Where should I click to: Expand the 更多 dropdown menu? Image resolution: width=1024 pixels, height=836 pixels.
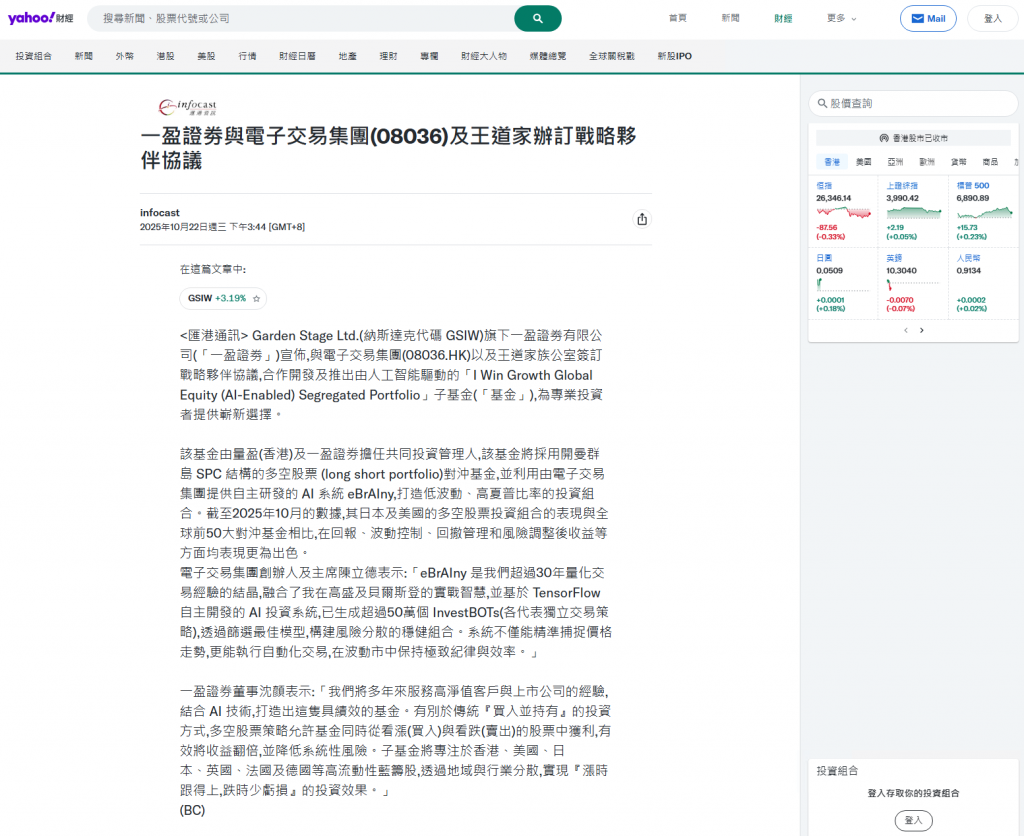click(842, 18)
